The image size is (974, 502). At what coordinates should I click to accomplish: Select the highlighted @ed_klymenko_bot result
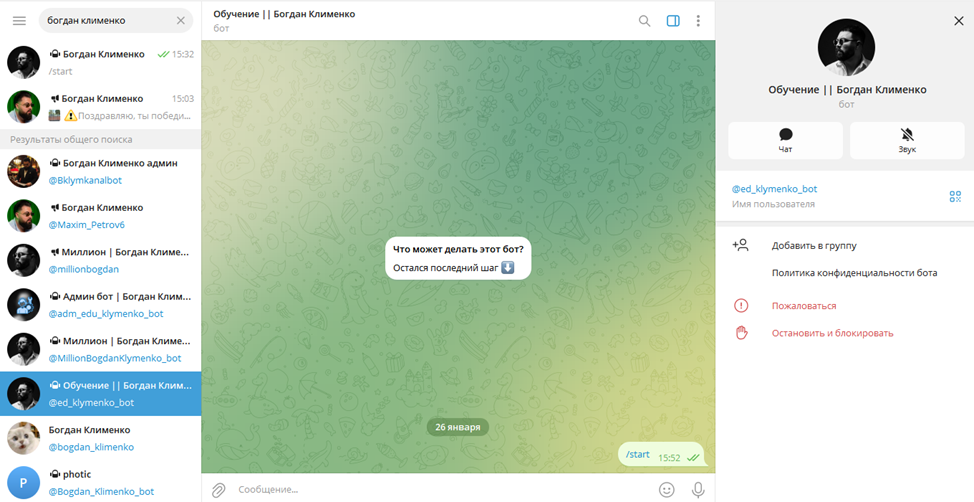coord(101,394)
